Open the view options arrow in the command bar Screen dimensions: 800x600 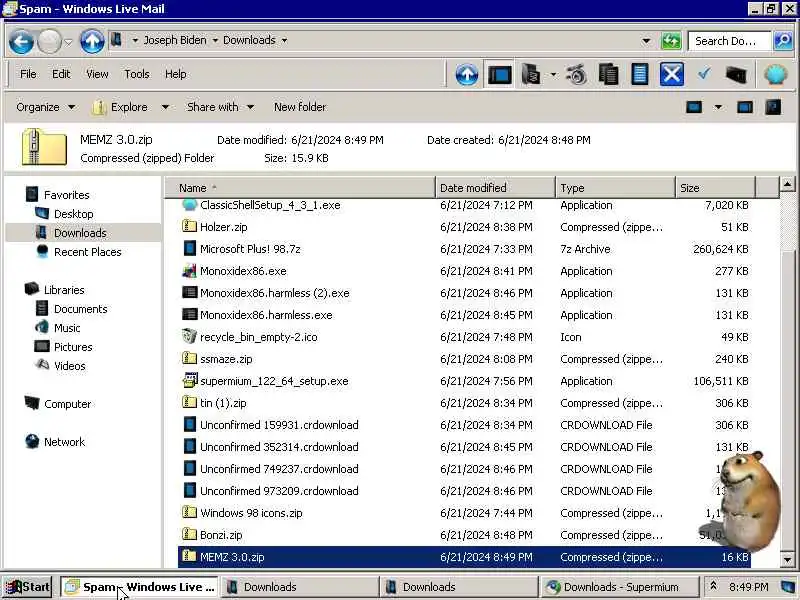718,107
